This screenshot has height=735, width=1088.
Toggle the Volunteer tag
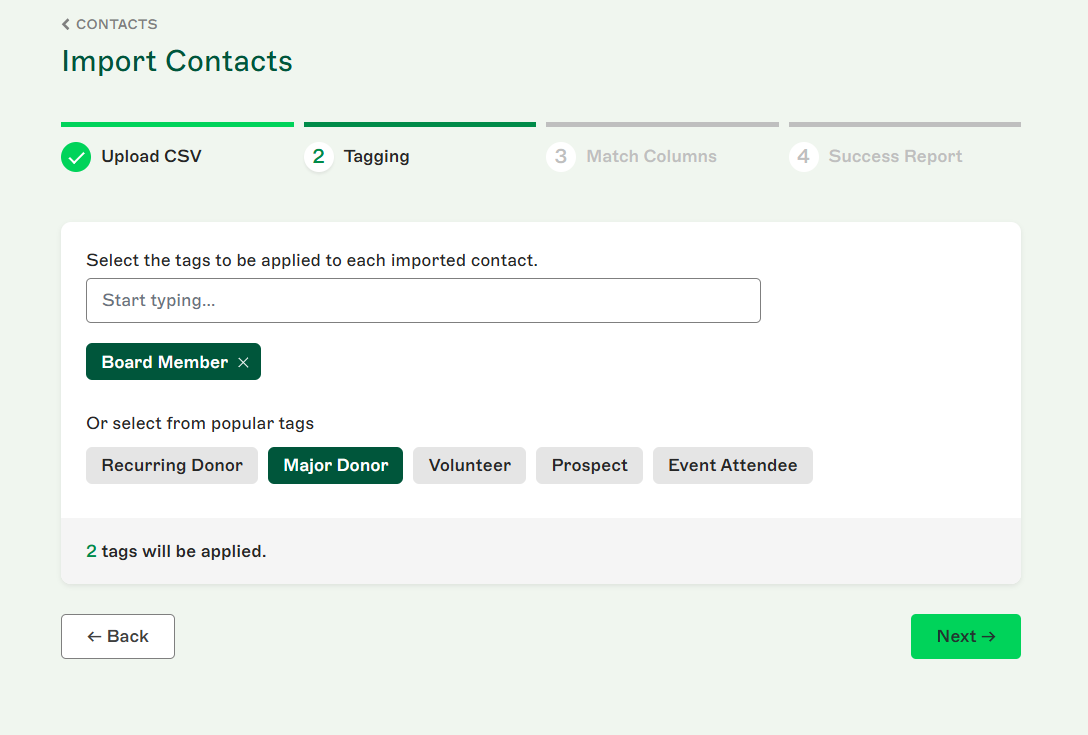pos(469,466)
